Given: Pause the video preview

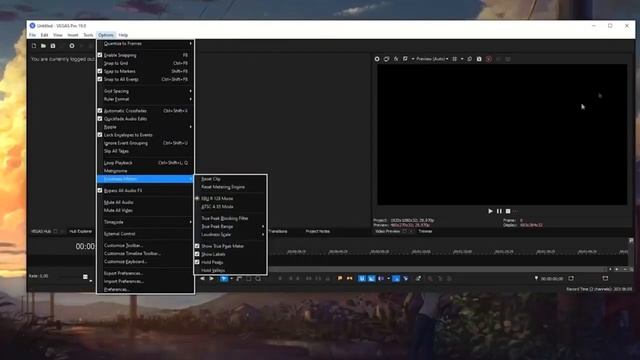Looking at the screenshot, I should (x=499, y=211).
